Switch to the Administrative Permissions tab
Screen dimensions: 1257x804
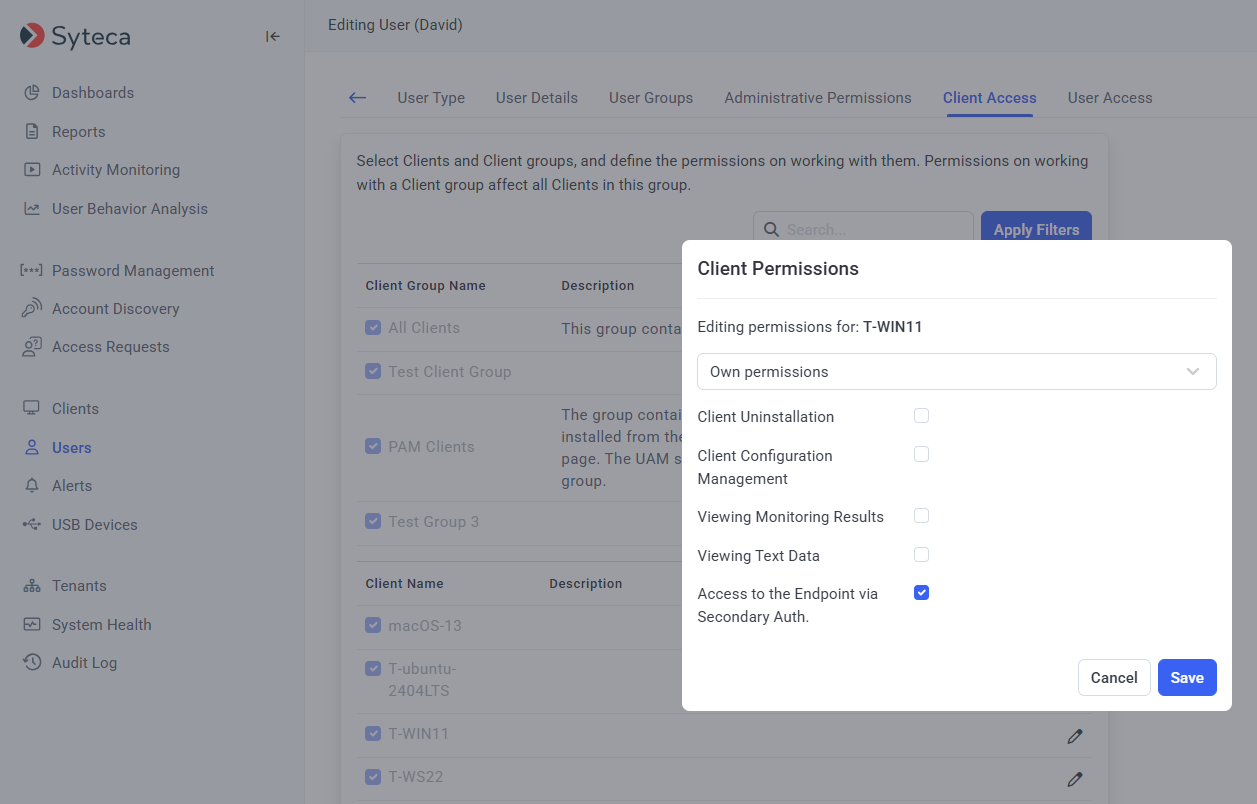[817, 98]
